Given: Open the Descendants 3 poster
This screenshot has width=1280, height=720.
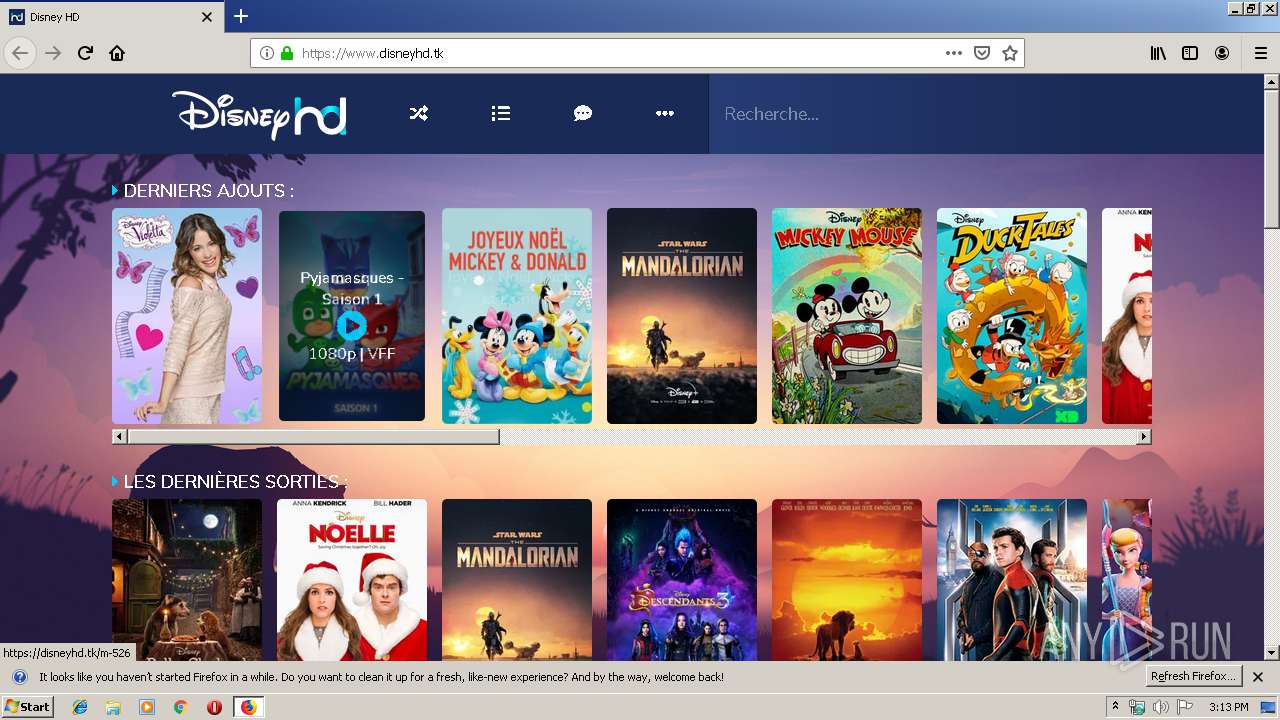Looking at the screenshot, I should click(682, 580).
